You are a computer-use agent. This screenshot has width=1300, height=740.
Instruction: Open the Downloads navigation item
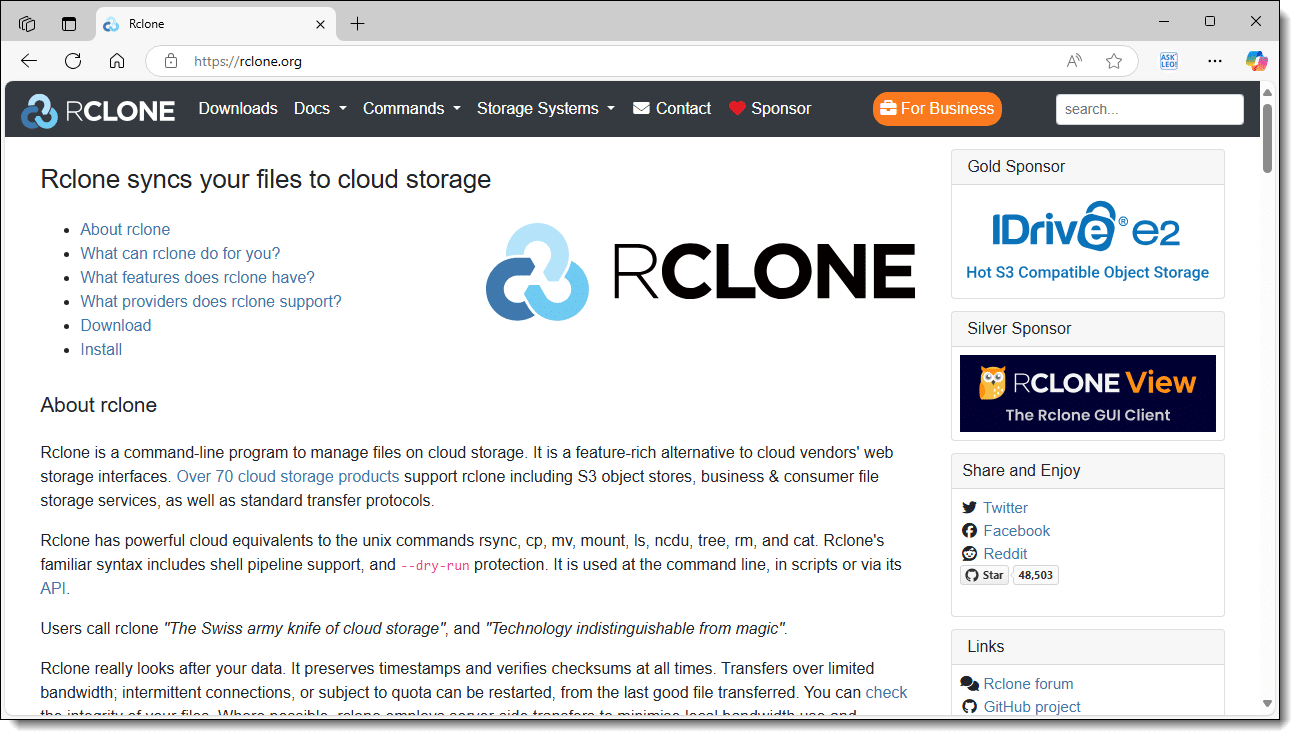238,109
